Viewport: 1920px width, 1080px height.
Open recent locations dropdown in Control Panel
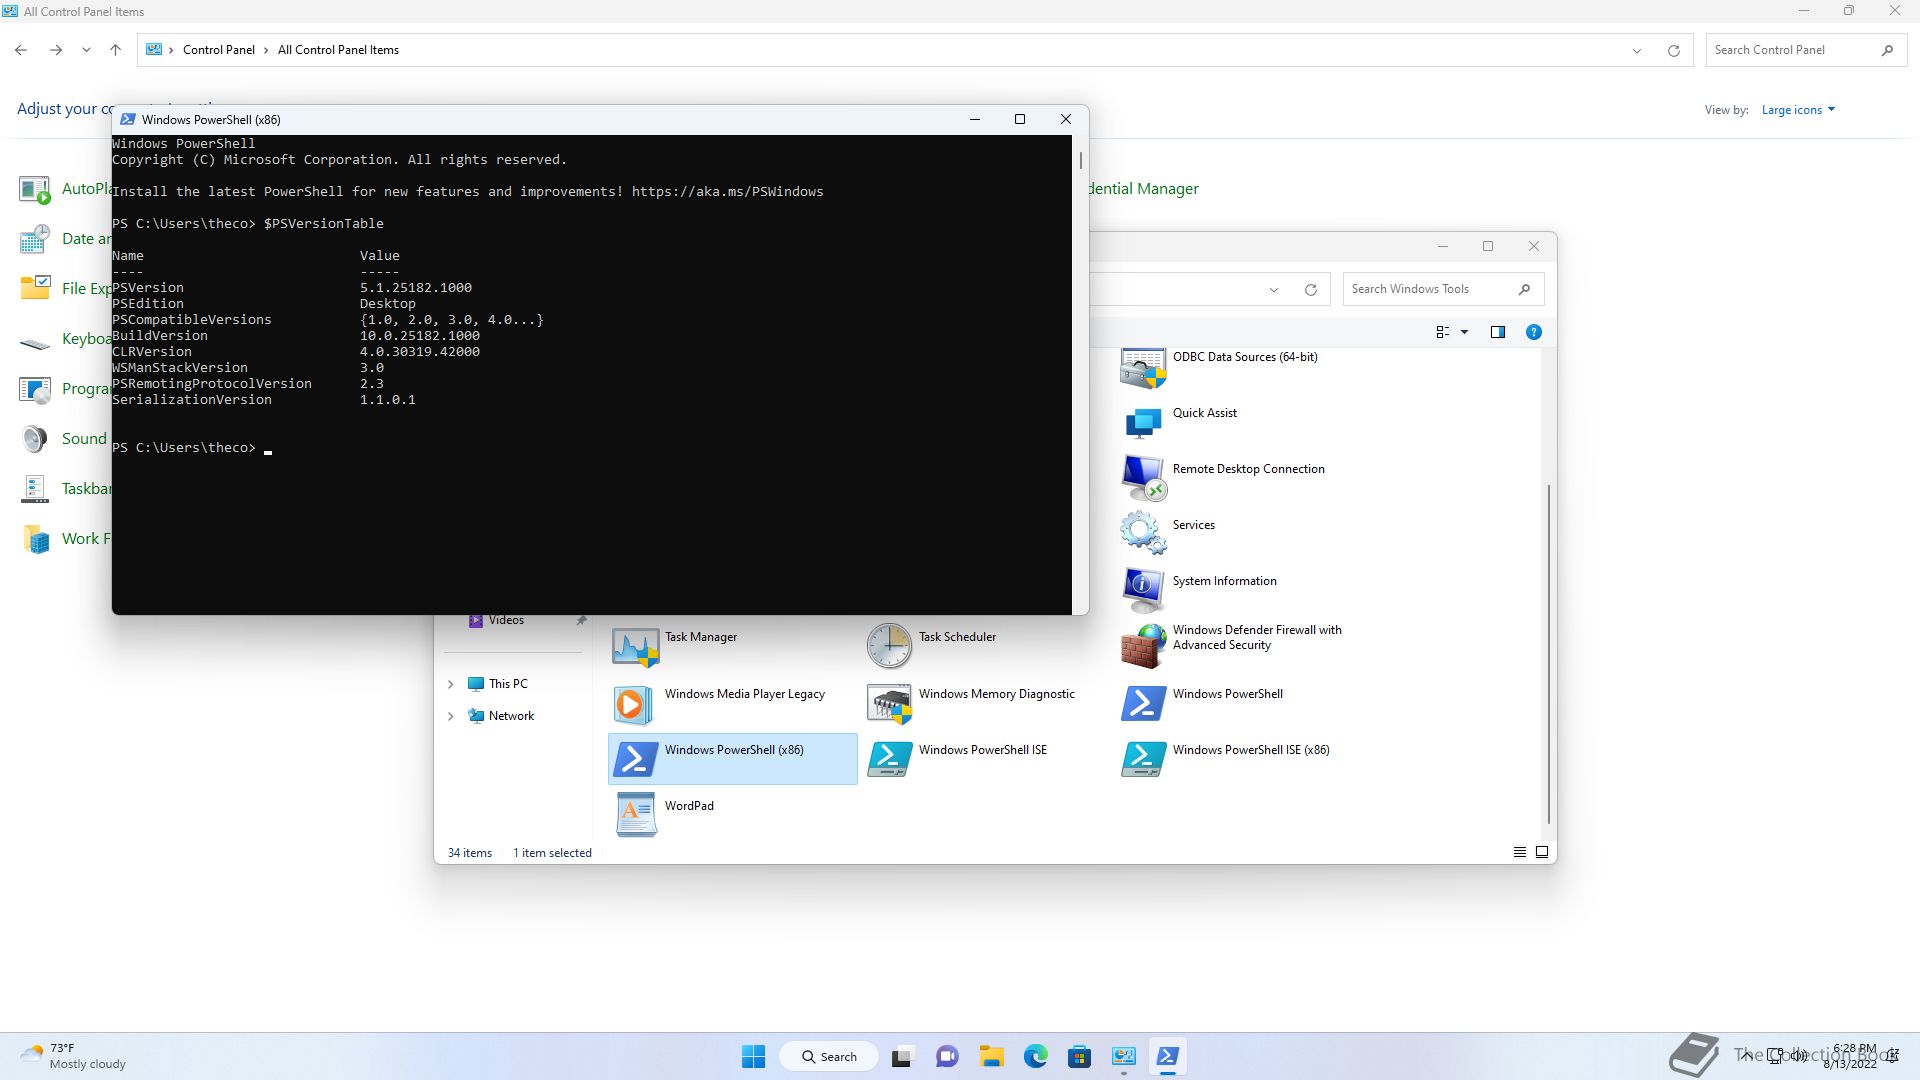(86, 50)
